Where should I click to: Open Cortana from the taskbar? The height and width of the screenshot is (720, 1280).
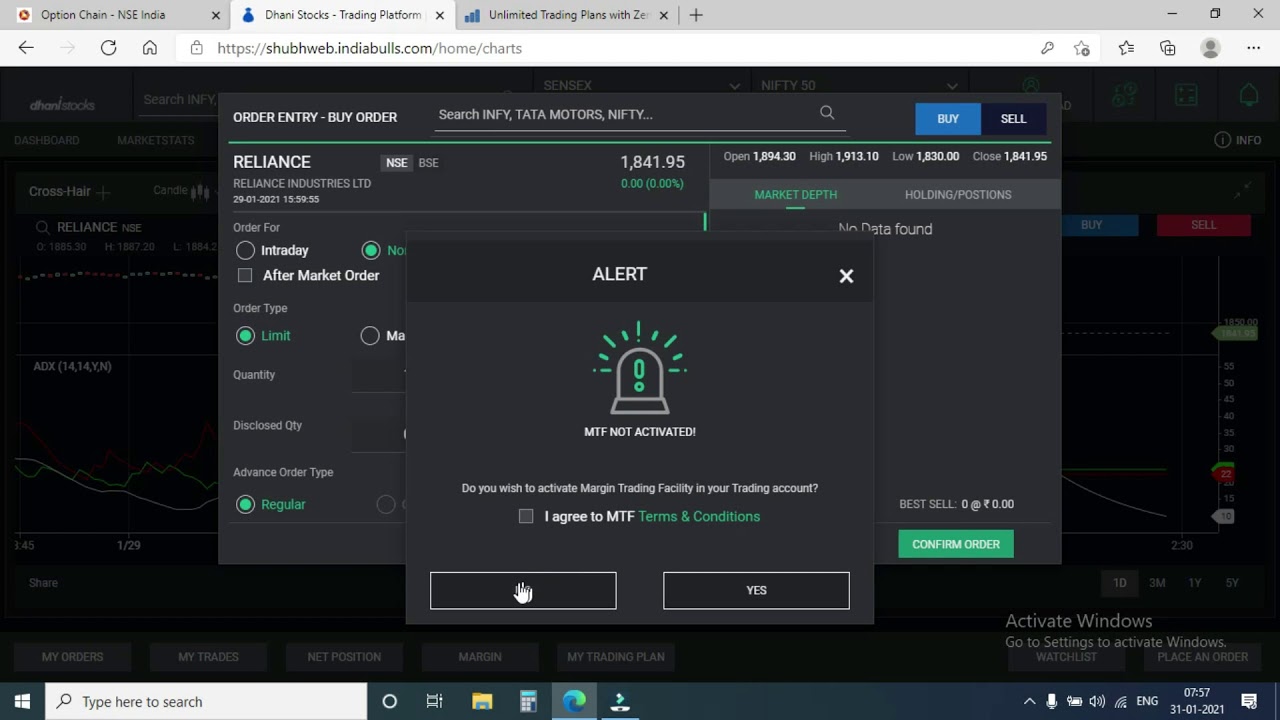point(389,701)
